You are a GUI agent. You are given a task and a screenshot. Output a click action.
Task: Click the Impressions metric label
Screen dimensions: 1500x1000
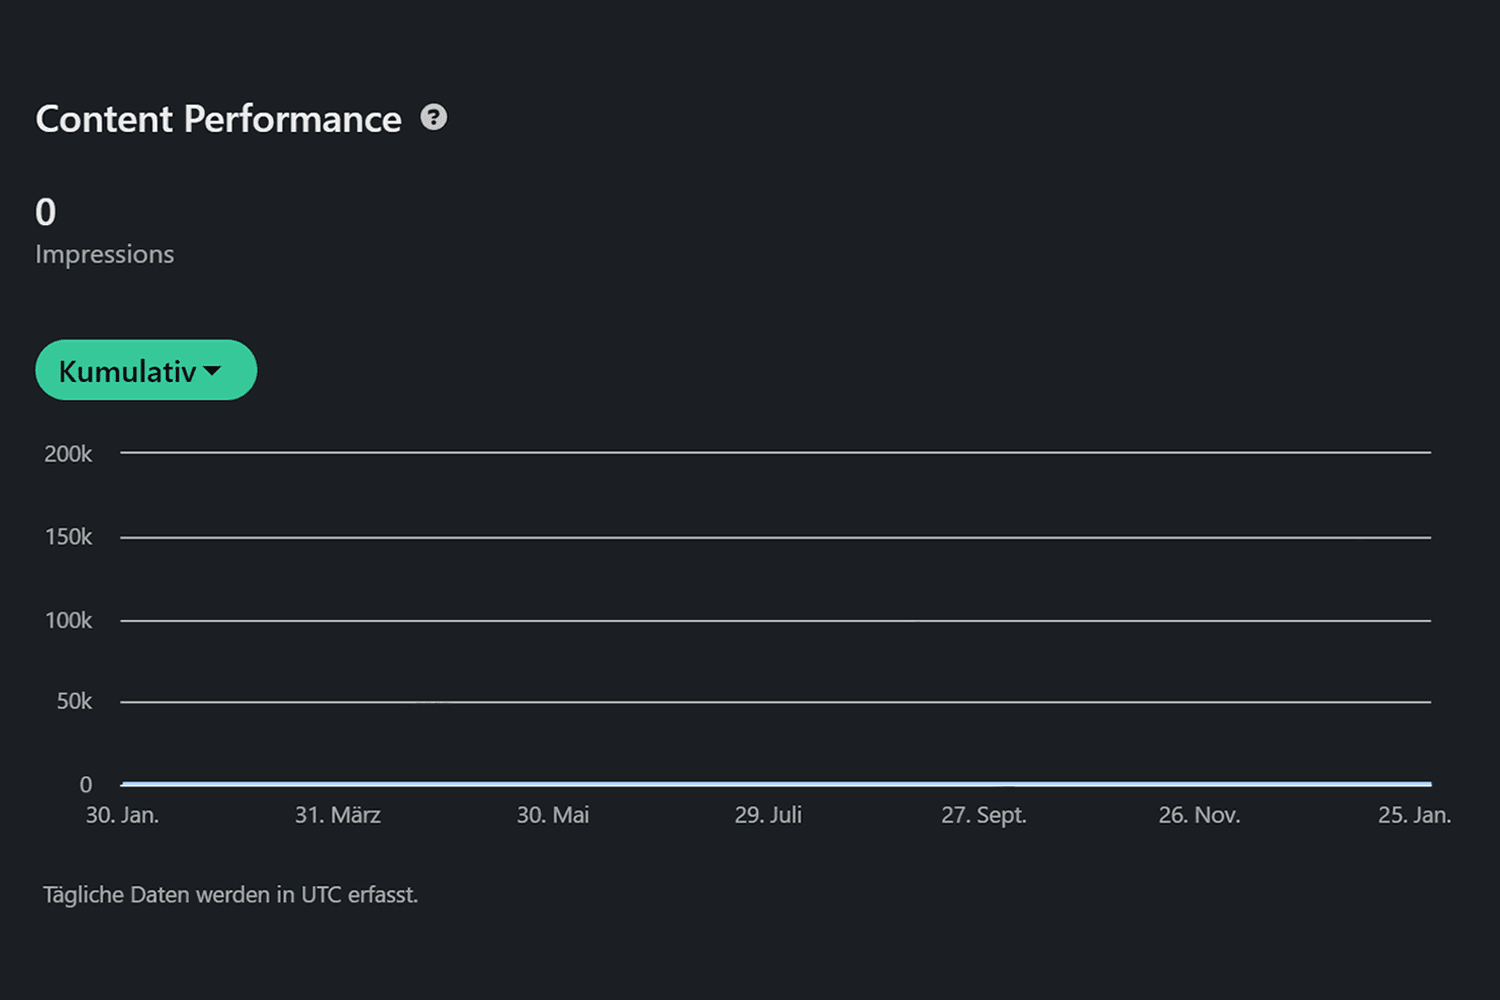tap(104, 254)
